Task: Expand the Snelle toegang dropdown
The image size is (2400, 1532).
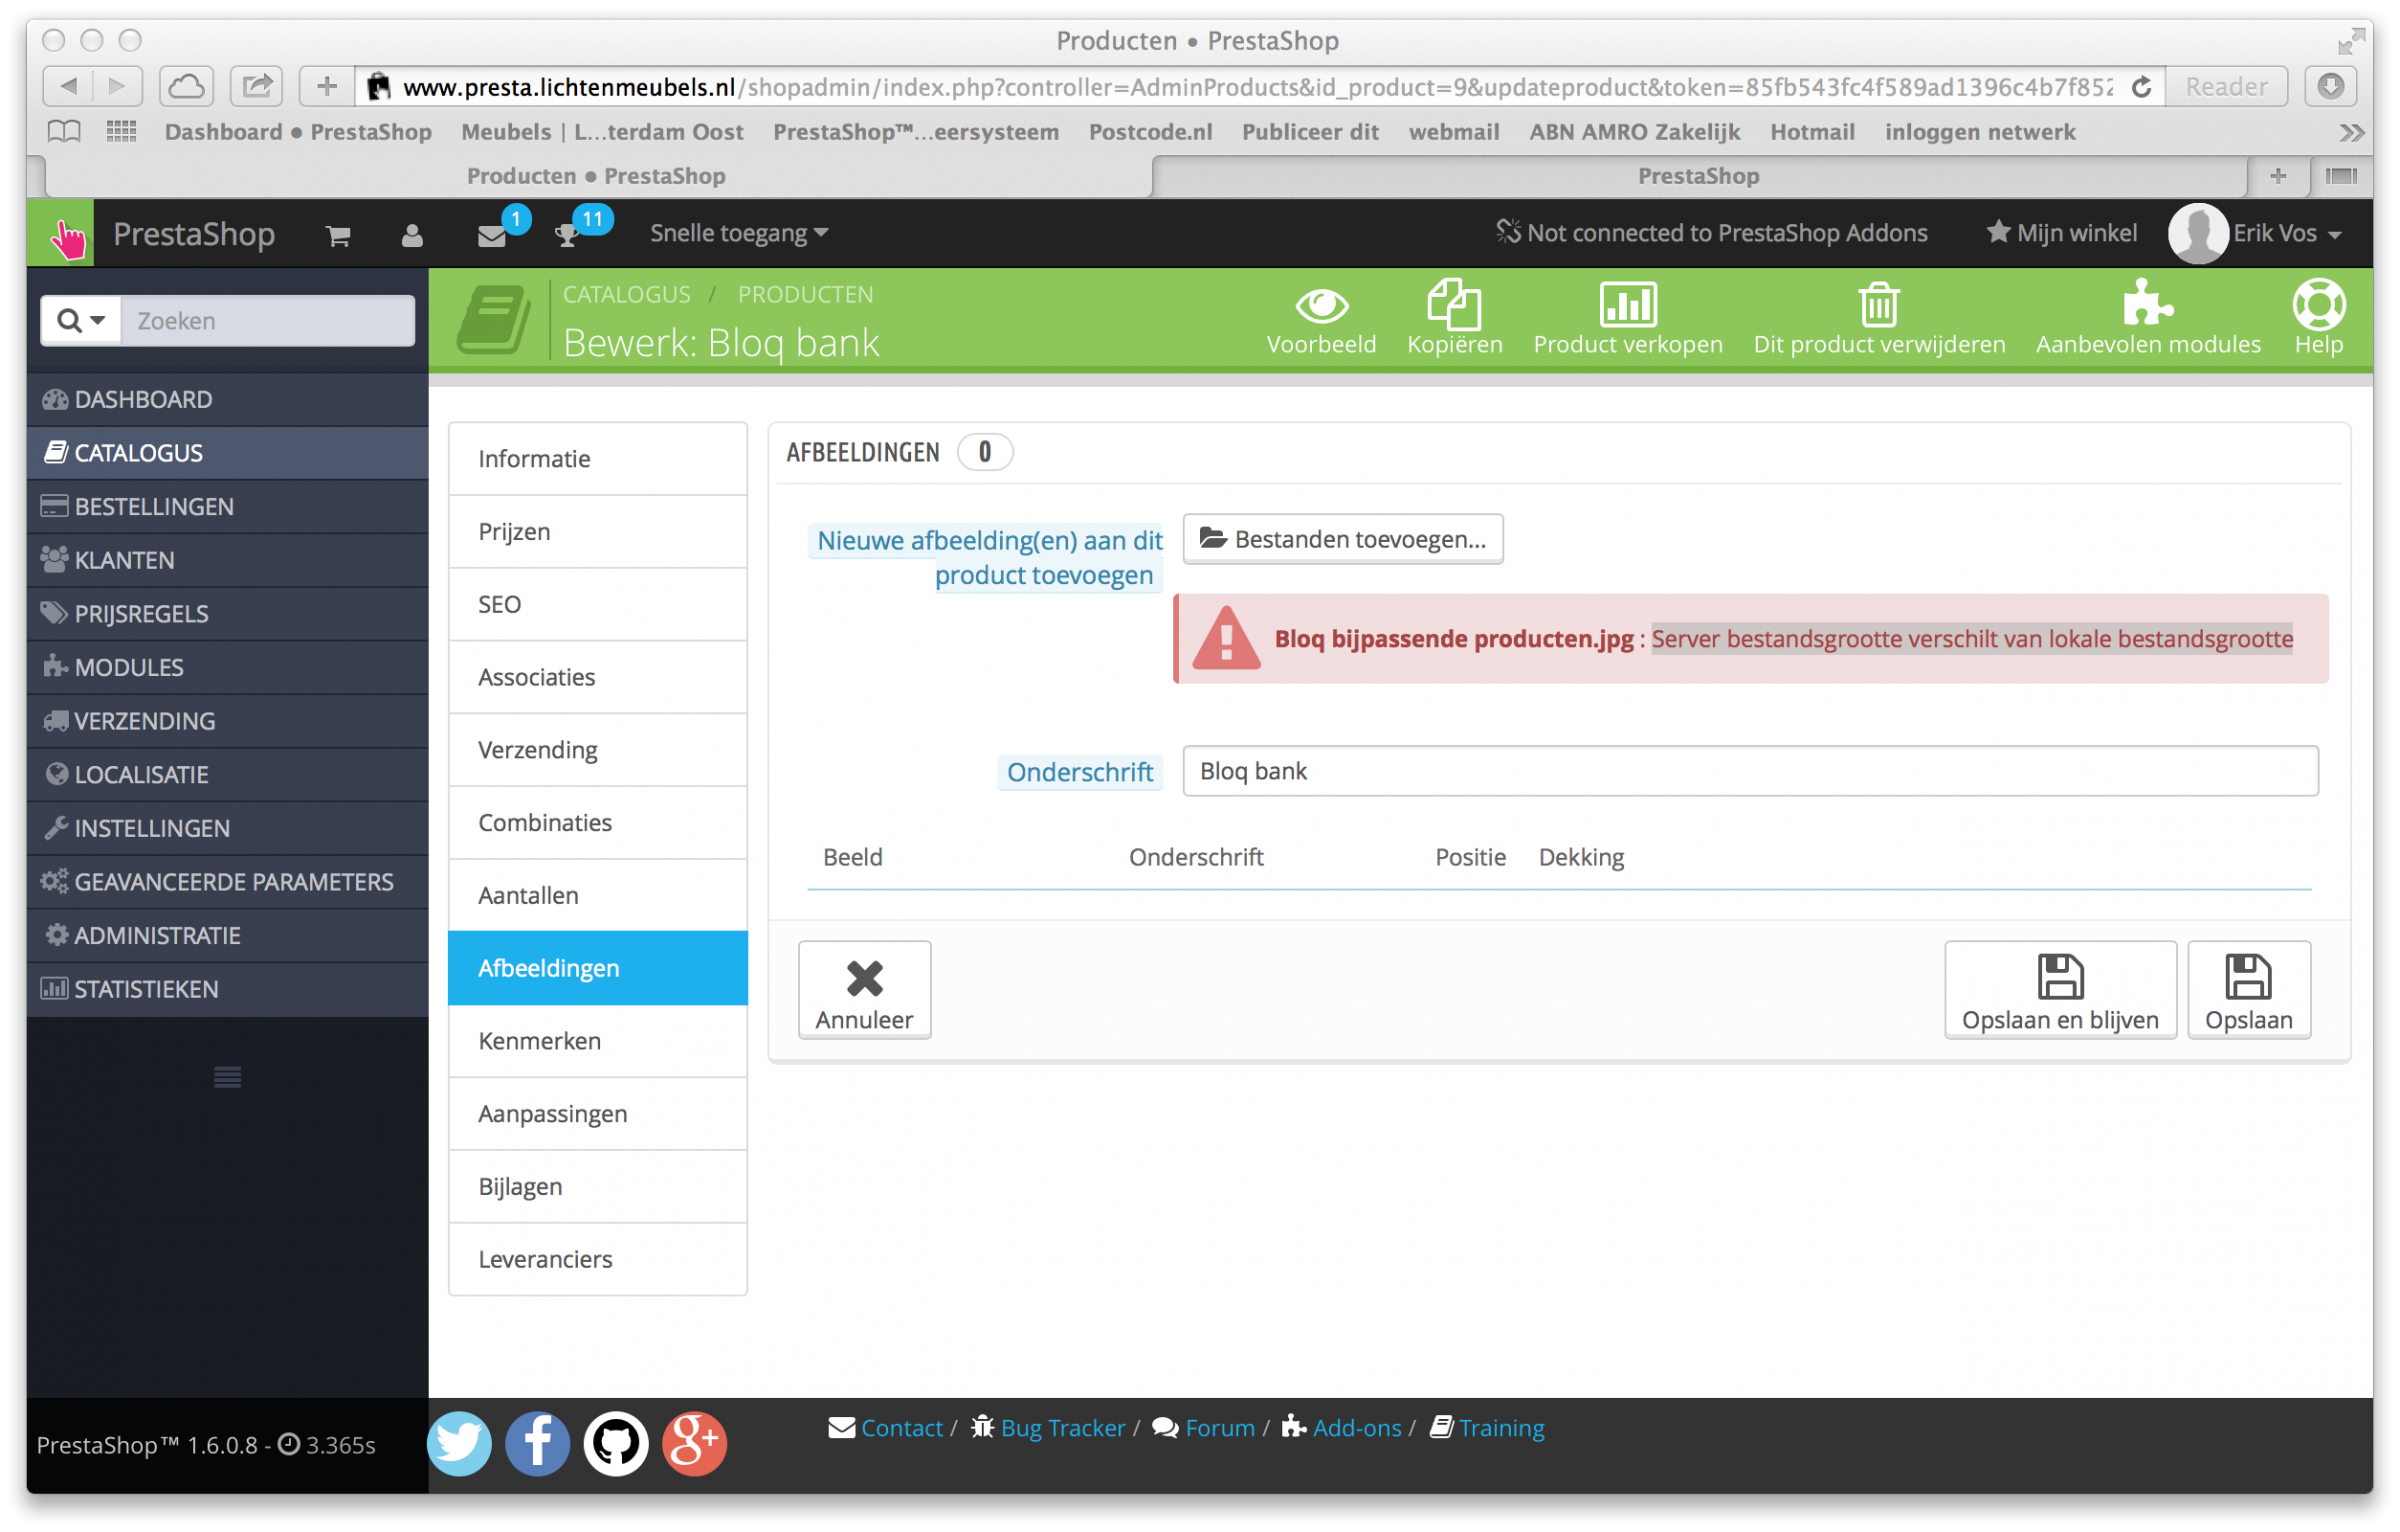Action: [x=738, y=233]
